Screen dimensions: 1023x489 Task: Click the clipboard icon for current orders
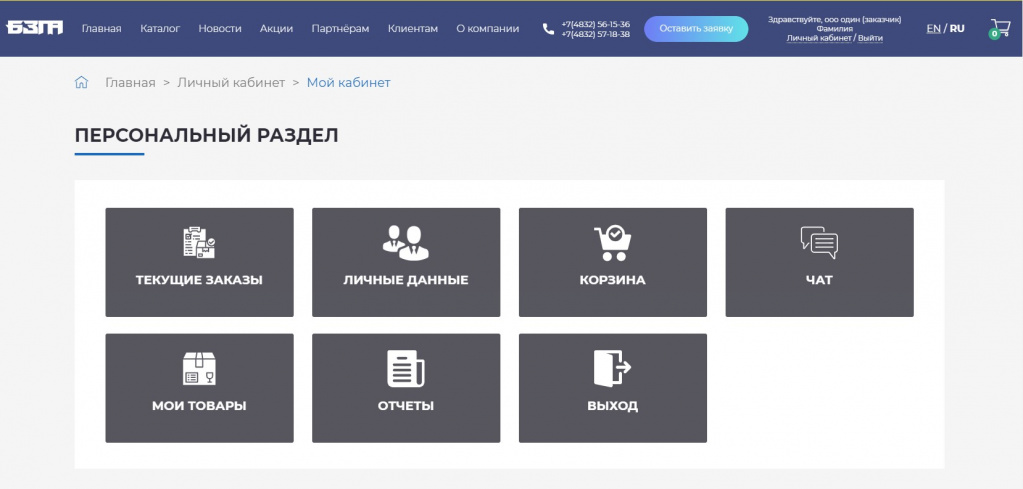[x=199, y=242]
